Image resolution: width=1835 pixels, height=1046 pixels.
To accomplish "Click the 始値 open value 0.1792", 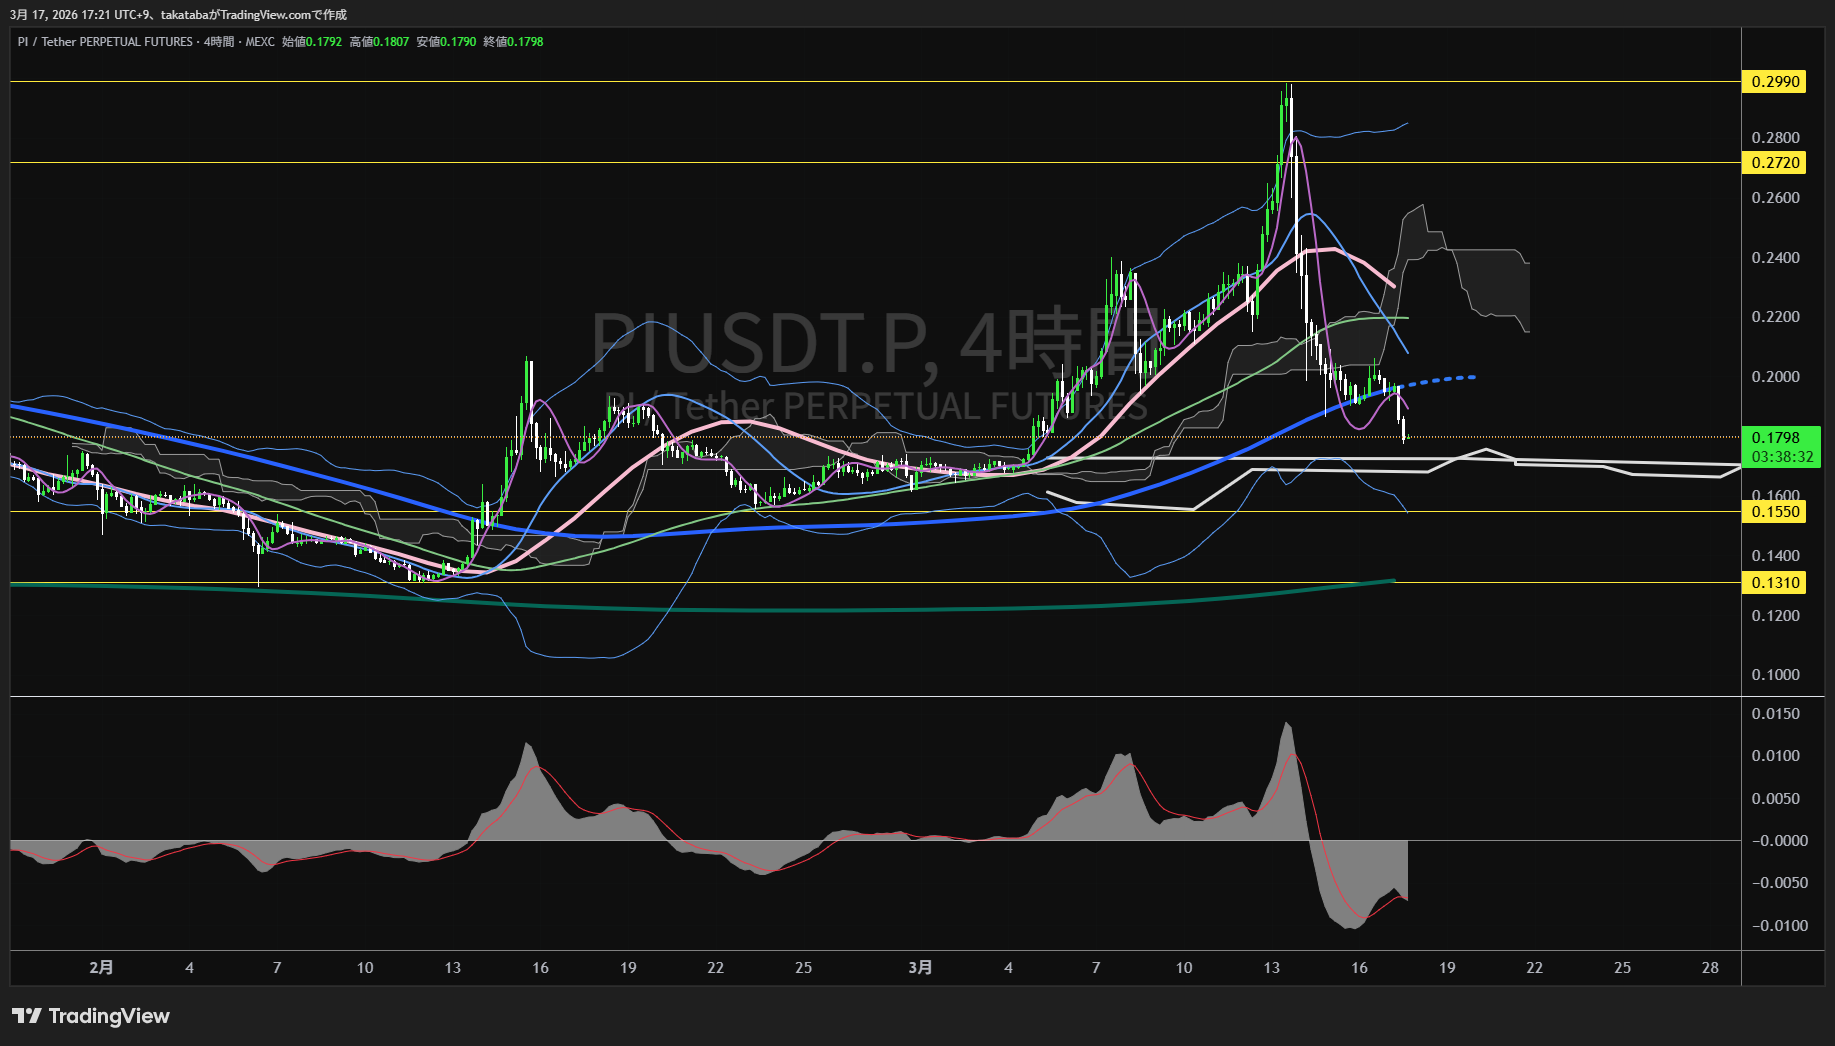I will pyautogui.click(x=323, y=42).
